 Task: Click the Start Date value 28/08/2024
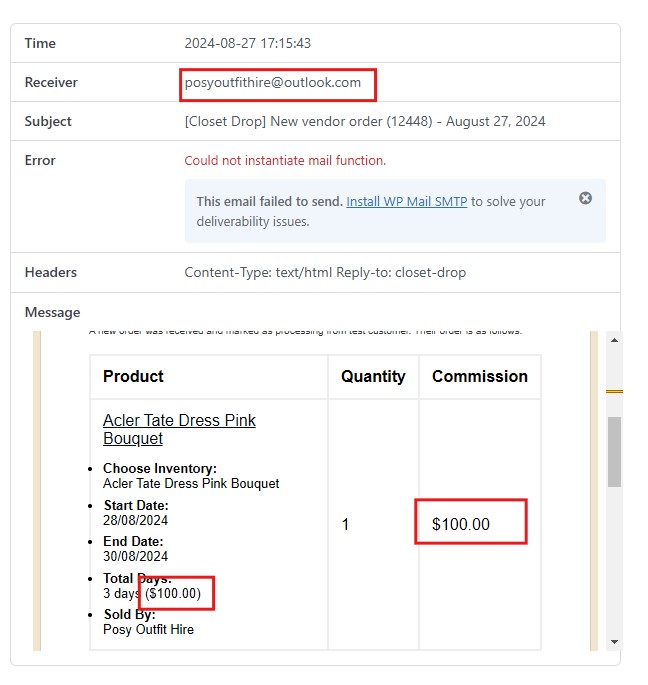click(135, 520)
